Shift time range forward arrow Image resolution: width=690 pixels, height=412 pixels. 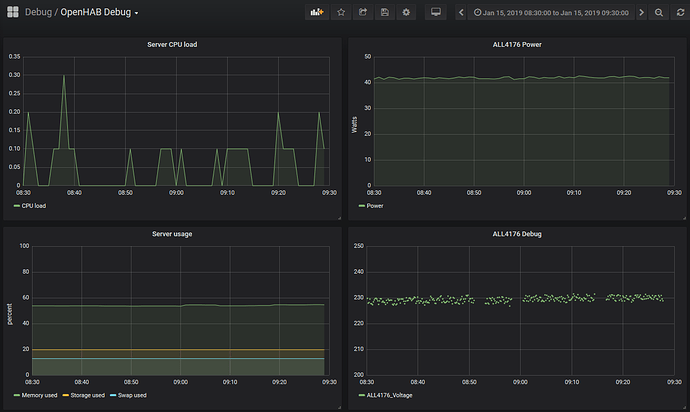click(x=642, y=12)
